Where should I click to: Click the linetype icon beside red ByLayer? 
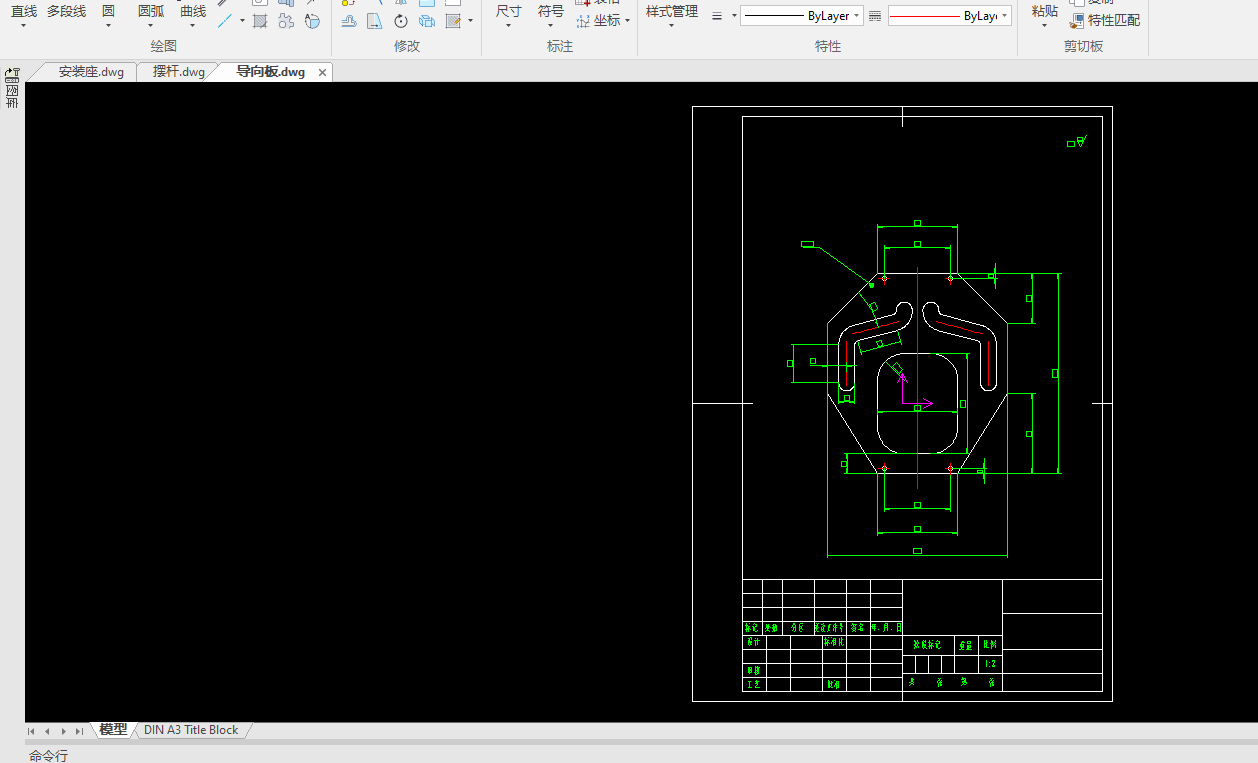[x=874, y=16]
